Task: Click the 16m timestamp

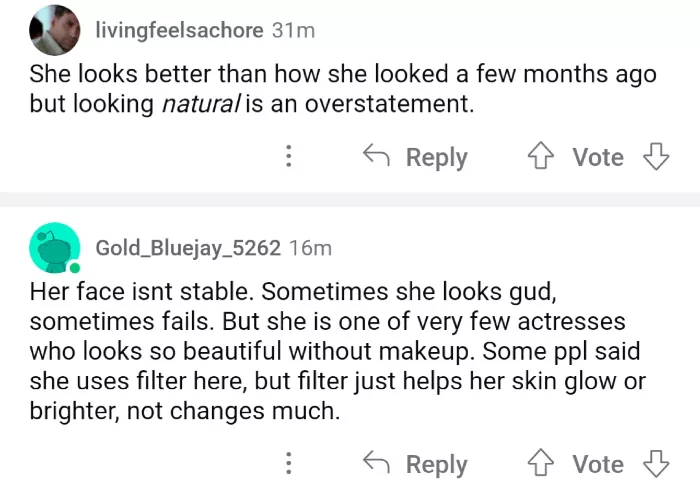Action: (310, 248)
